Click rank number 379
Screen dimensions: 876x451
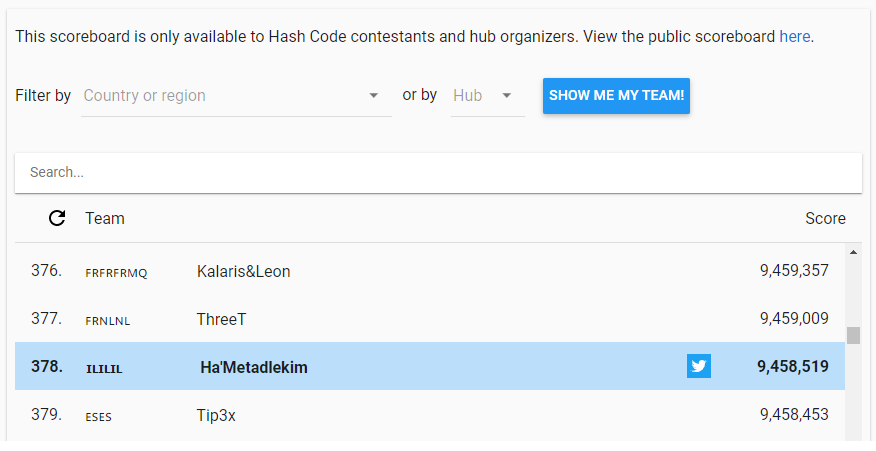click(x=46, y=415)
